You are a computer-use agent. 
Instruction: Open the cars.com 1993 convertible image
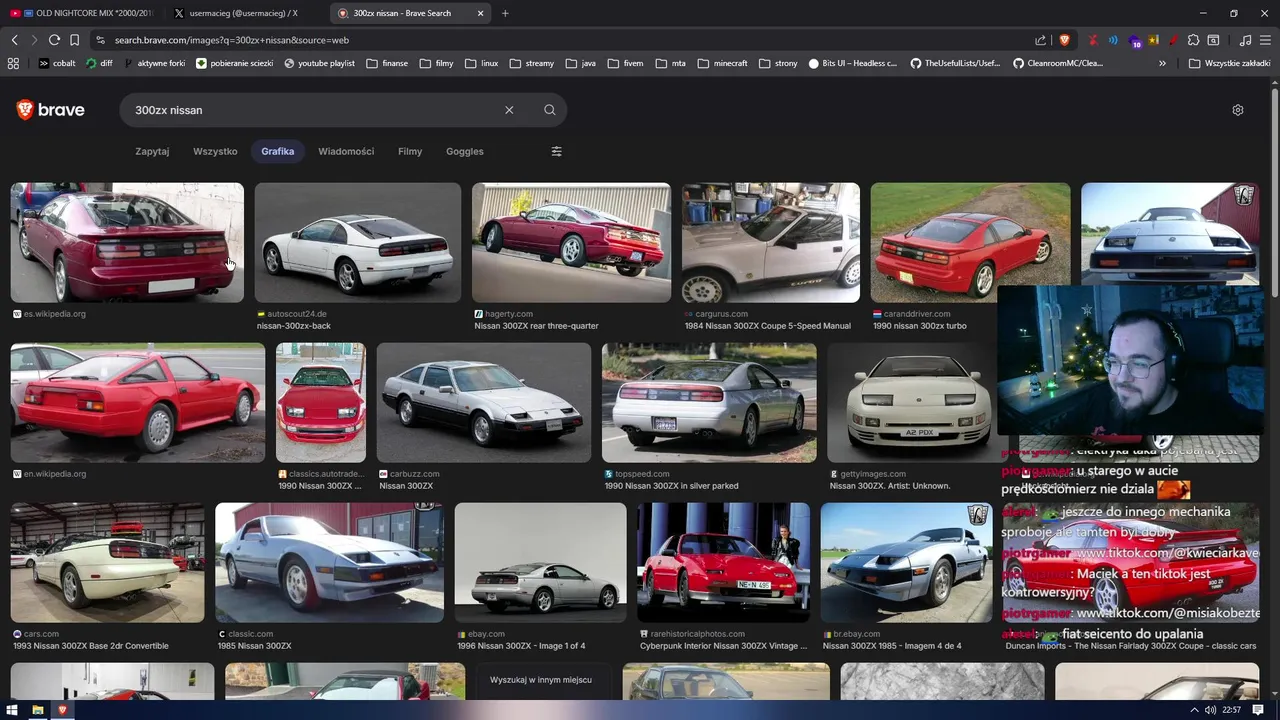click(107, 563)
